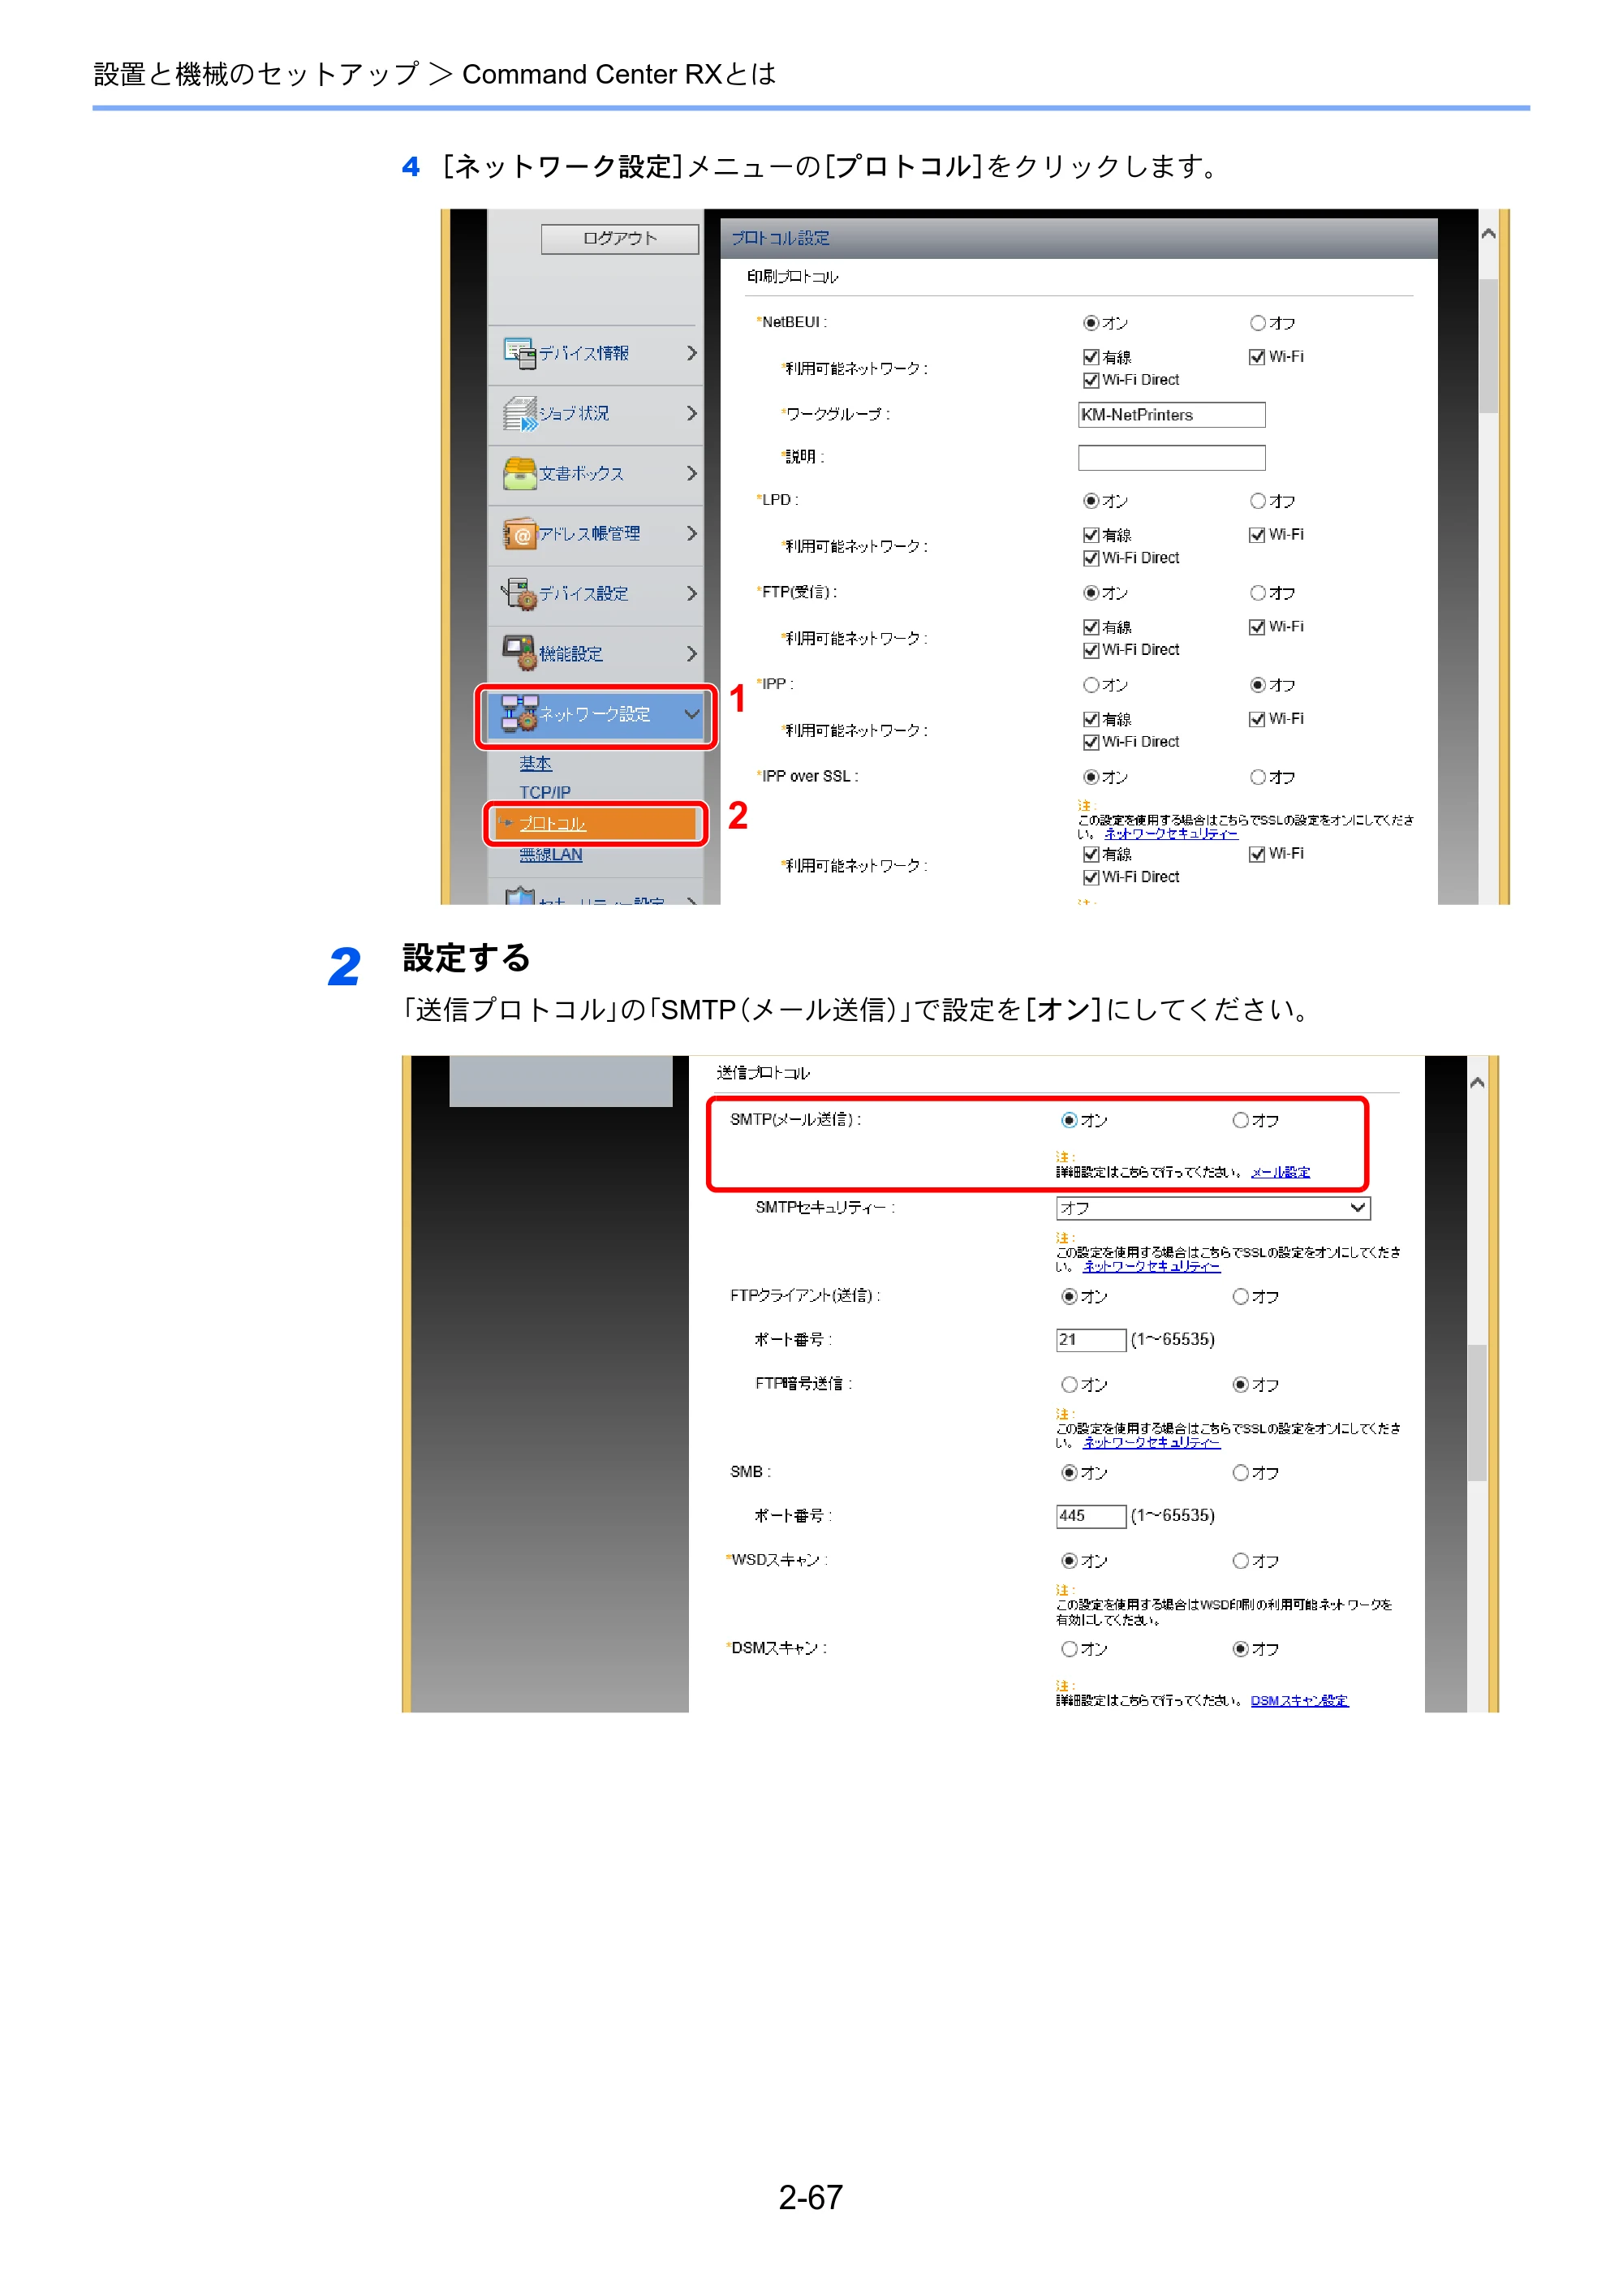
Task: Set WSDスキャン to オフ
Action: click(x=1240, y=1560)
